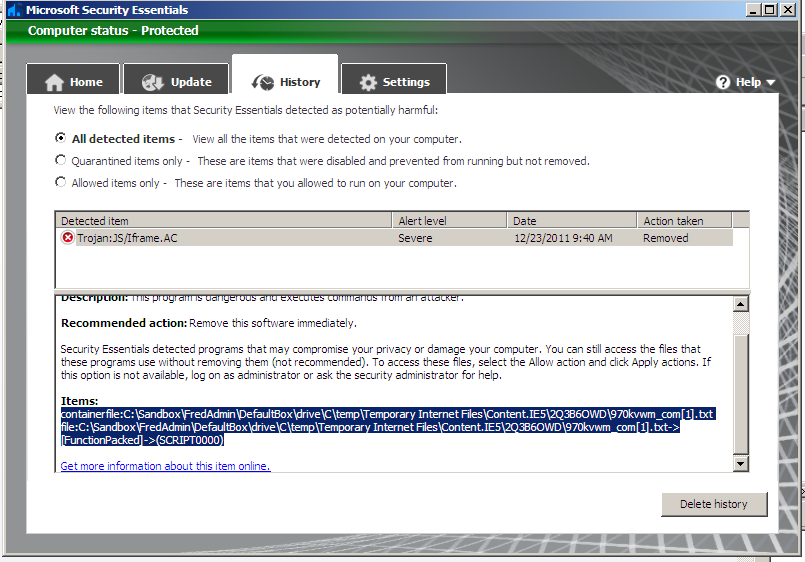Image resolution: width=805 pixels, height=562 pixels.
Task: Click the Severe alert level cell
Action: click(415, 238)
